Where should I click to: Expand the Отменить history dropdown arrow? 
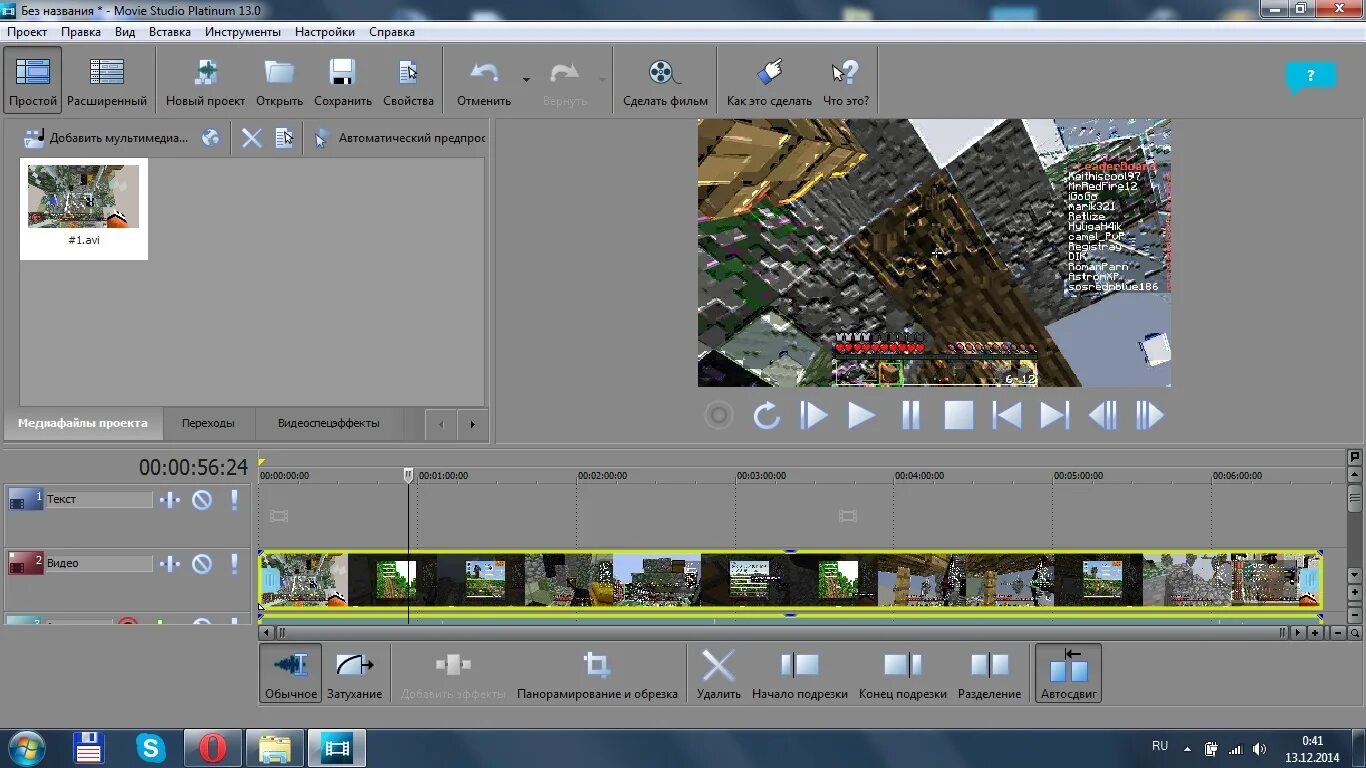click(526, 80)
